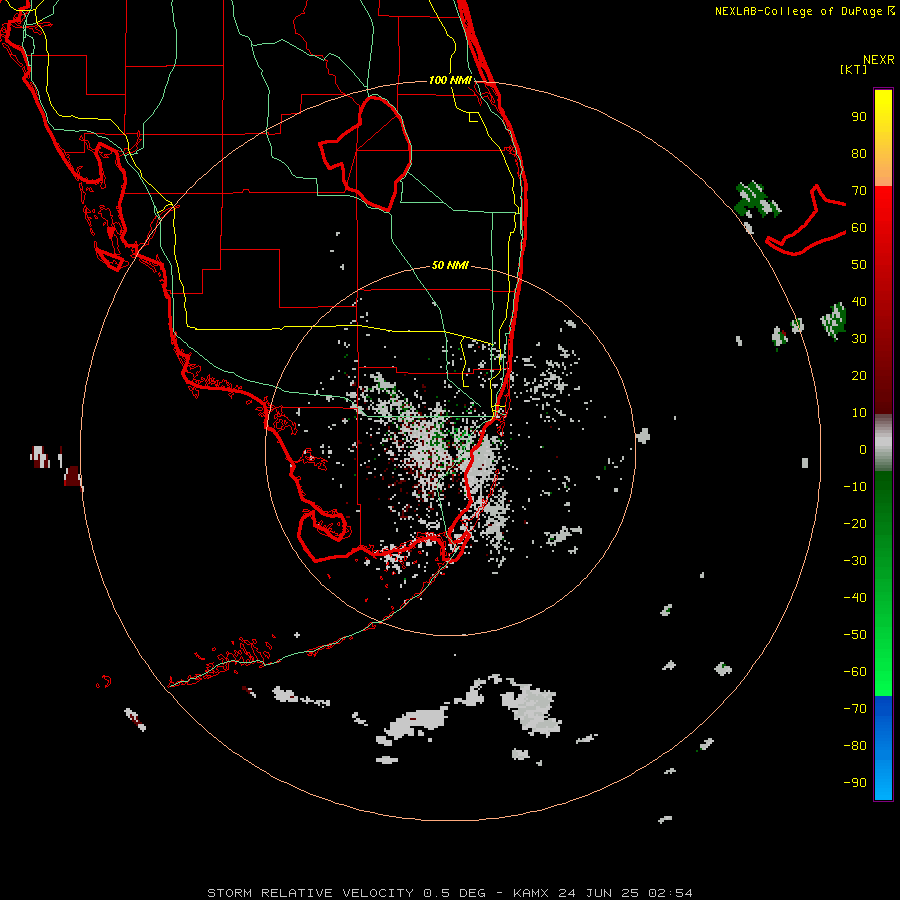The height and width of the screenshot is (900, 900).
Task: Click the green echo cluster near Bahamas outline
Action: [757, 199]
